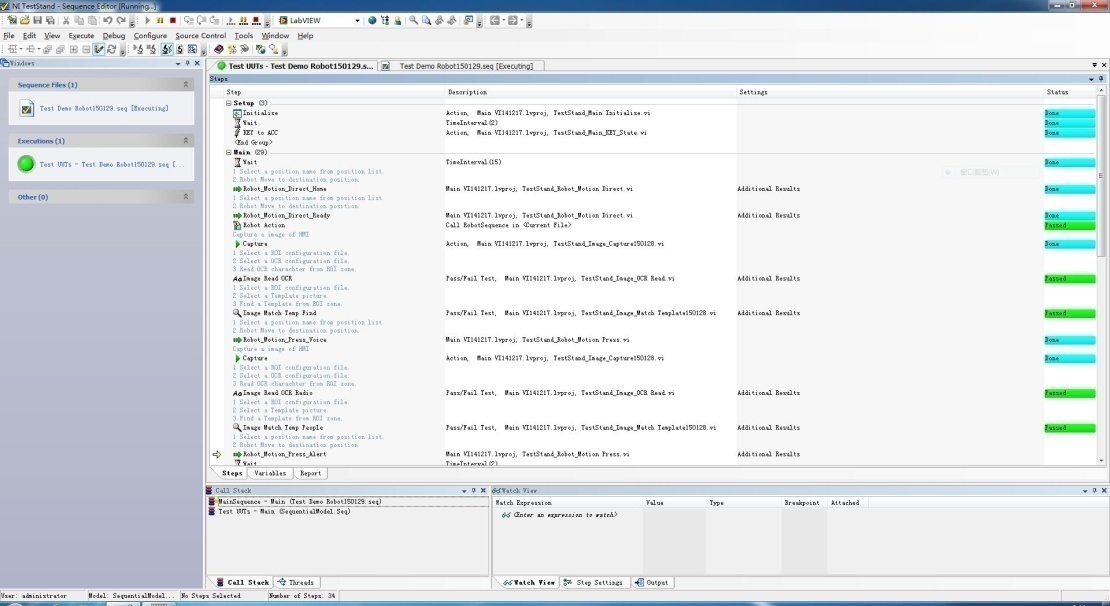
Task: Click the Undo arrow toolbar icon
Action: pyautogui.click(x=108, y=21)
